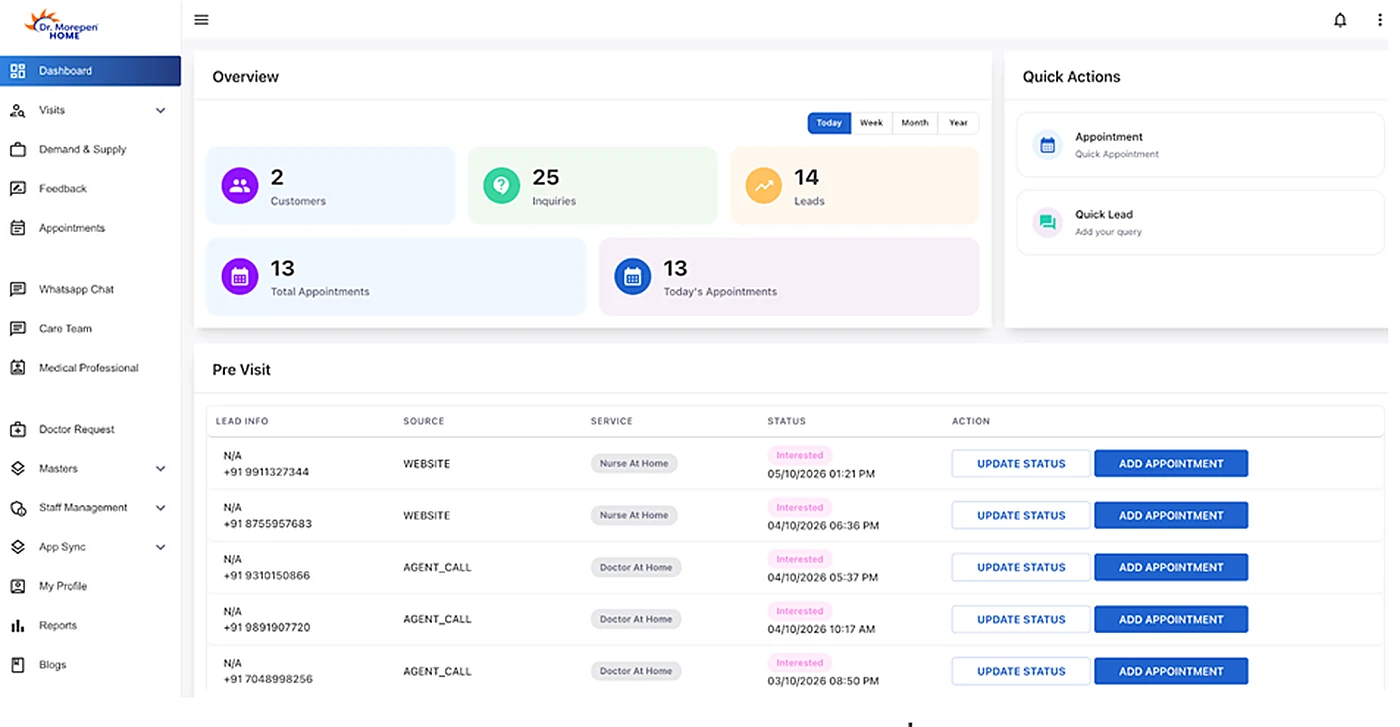Viewport: 1400px width, 727px height.
Task: Click the Demand & Supply briefcase icon
Action: (17, 149)
